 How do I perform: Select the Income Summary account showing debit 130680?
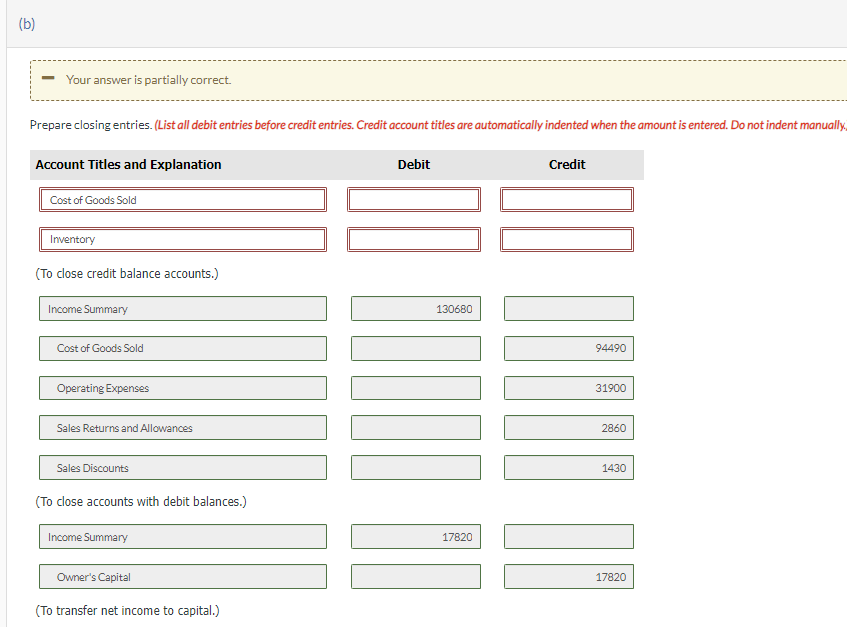point(182,308)
